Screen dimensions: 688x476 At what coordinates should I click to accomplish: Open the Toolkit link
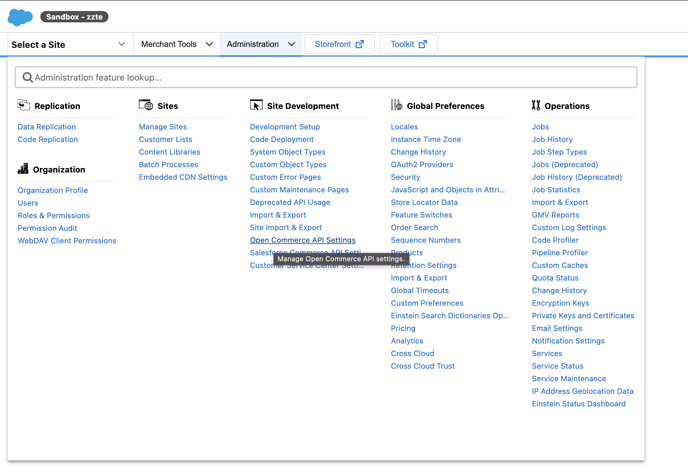click(408, 44)
